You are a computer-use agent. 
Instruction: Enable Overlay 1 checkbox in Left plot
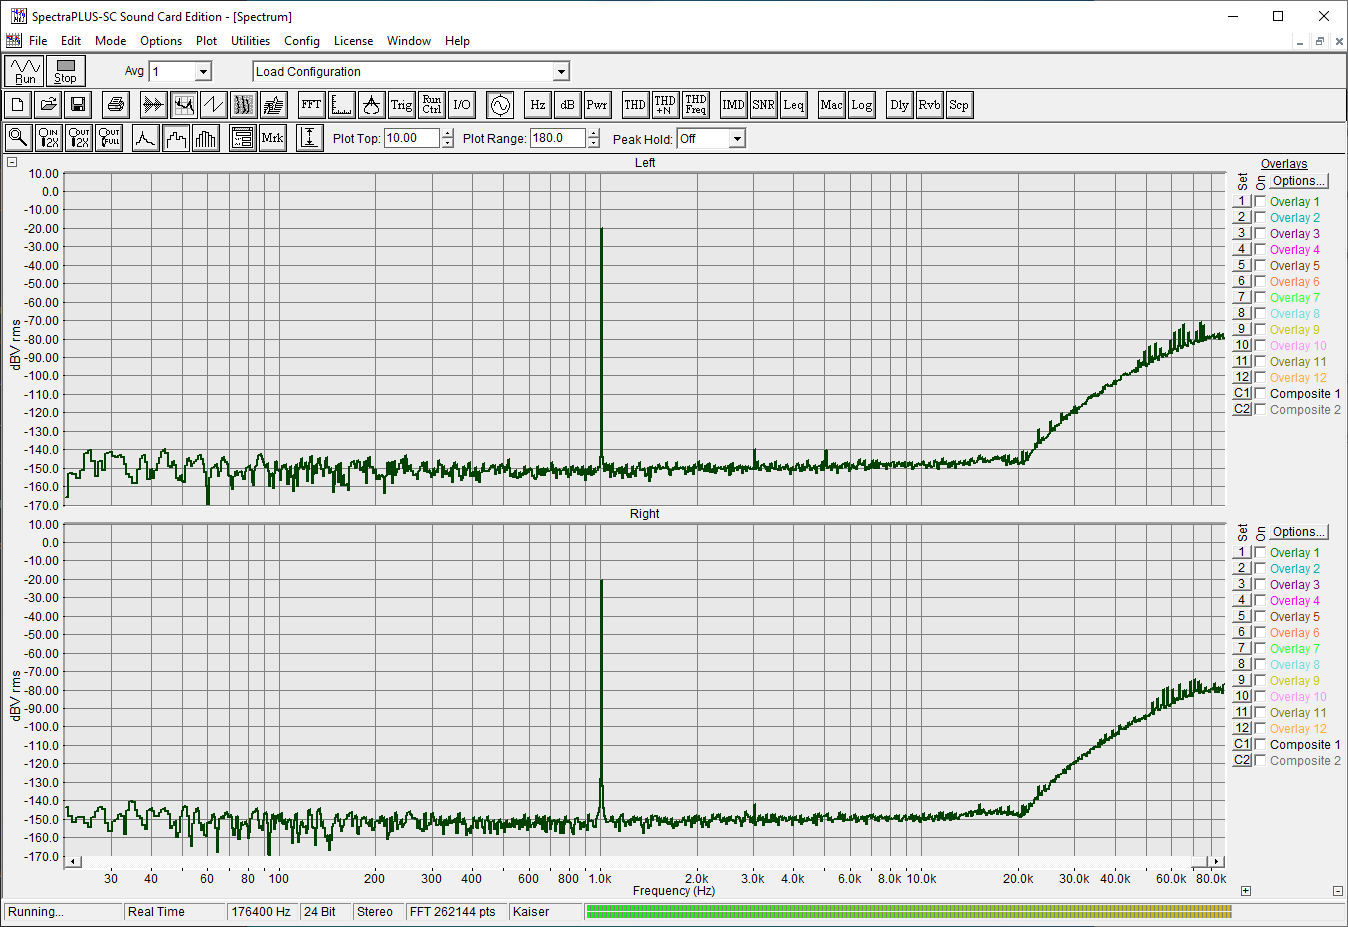coord(1260,202)
